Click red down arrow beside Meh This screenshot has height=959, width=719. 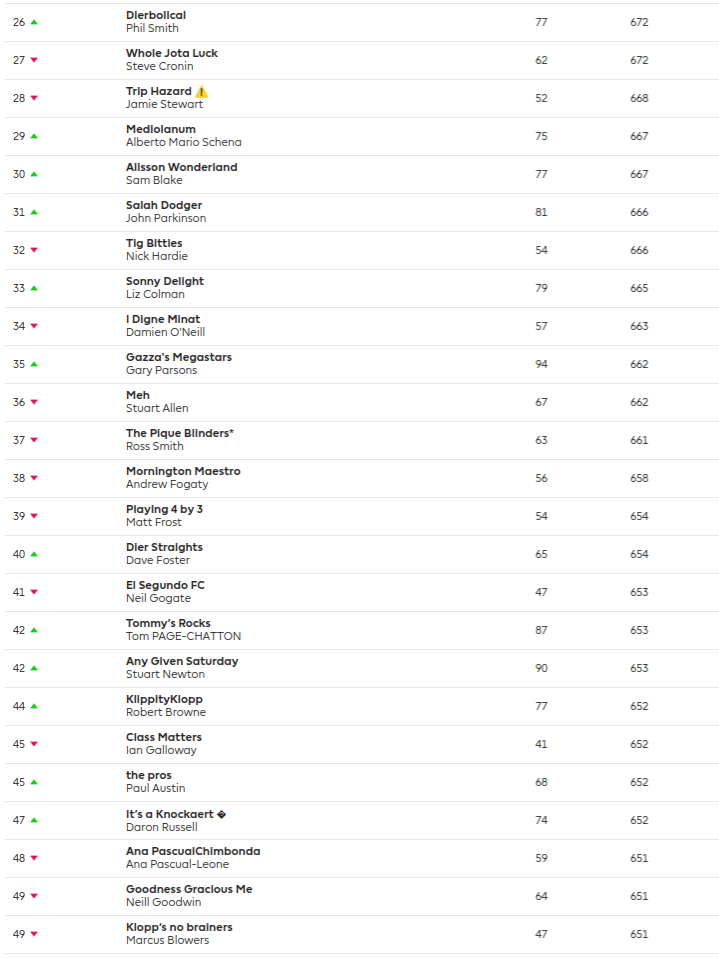pyautogui.click(x=34, y=402)
